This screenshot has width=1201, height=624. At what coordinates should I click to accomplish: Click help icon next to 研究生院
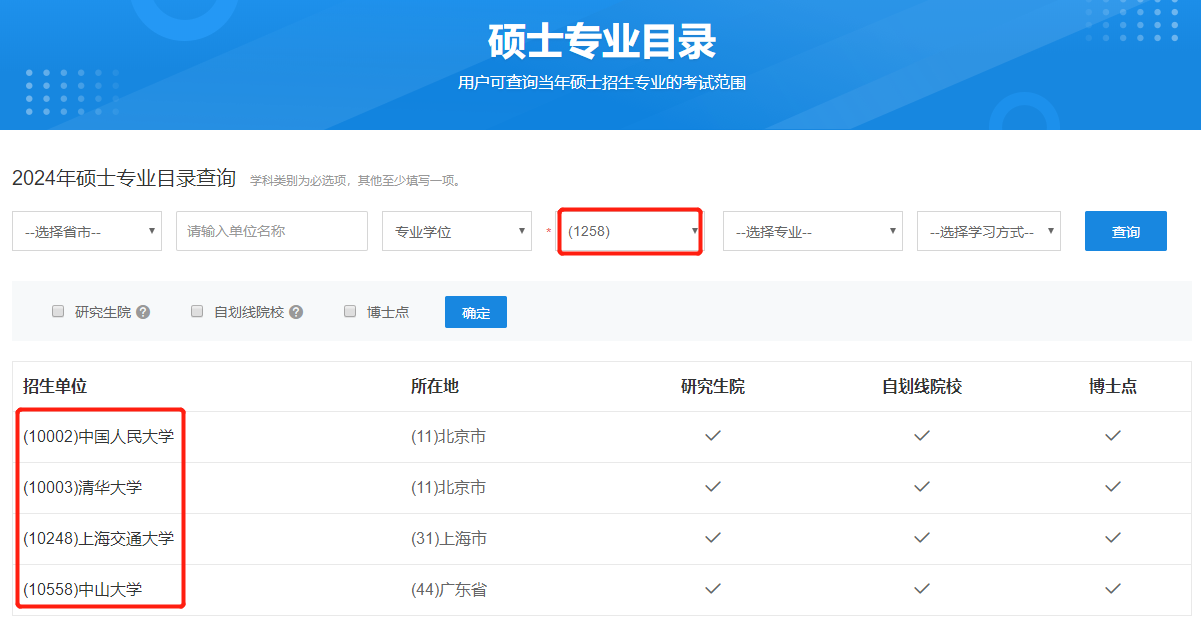(x=143, y=312)
